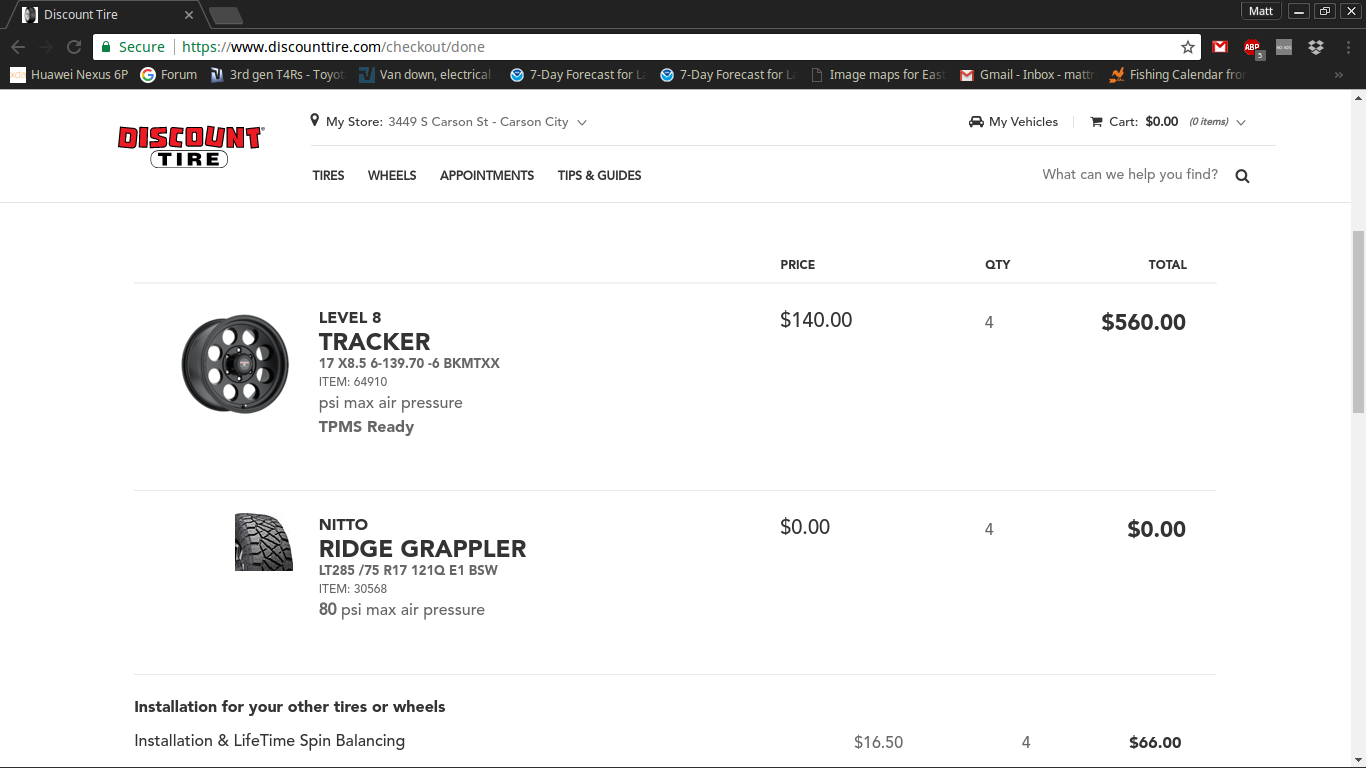1366x768 pixels.
Task: Reload the page with the refresh icon
Action: click(74, 47)
